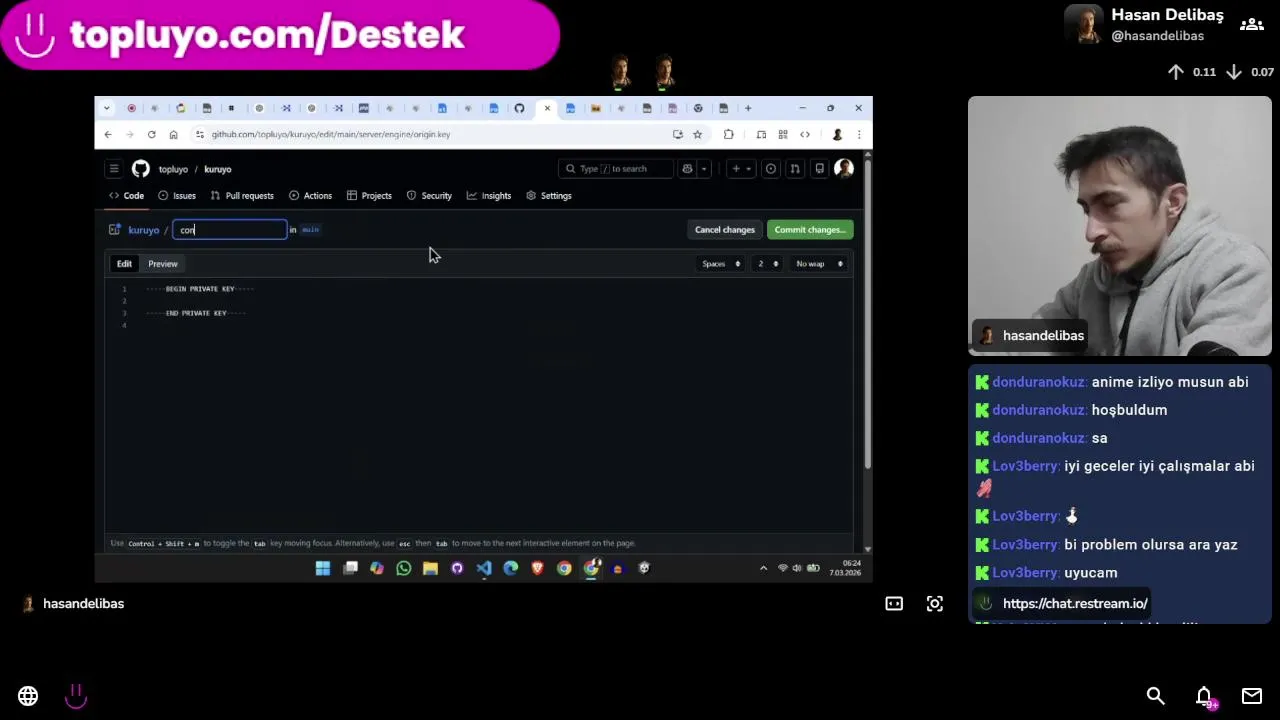Open File Explorer from the taskbar
Viewport: 1280px width, 720px height.
click(430, 568)
